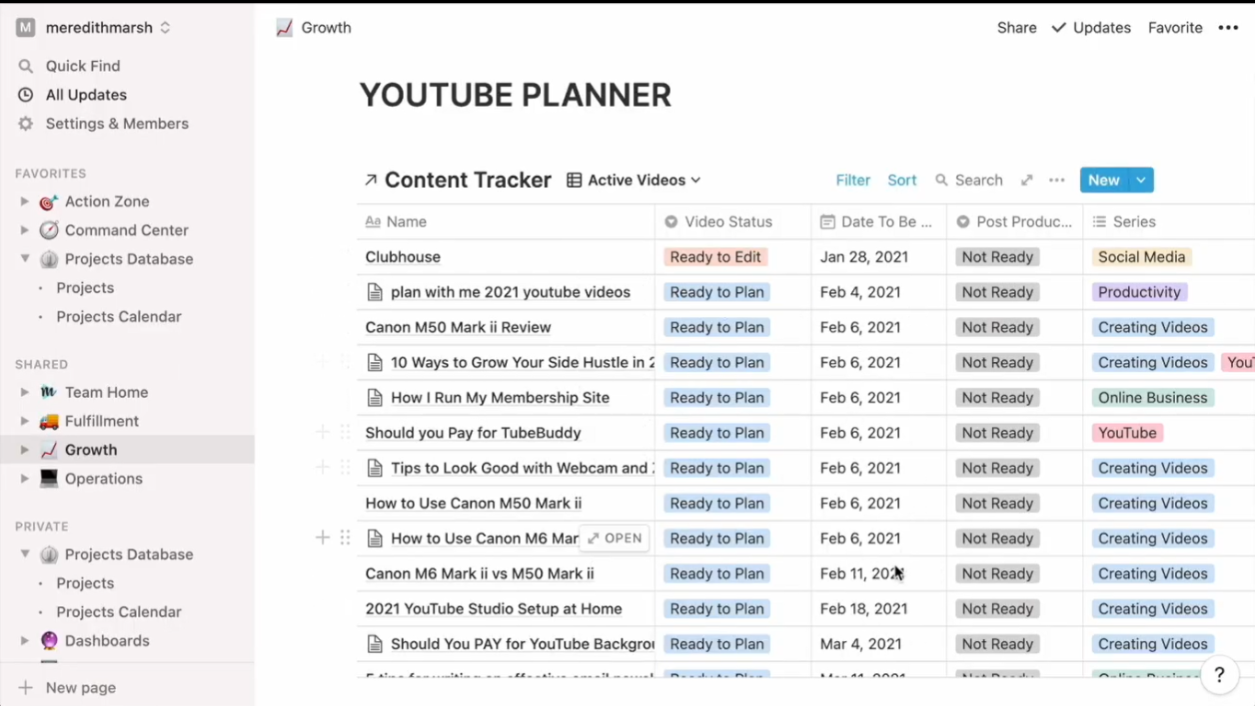Screen dimensions: 1255x706
Task: Click Sort in the database toolbar
Action: 902,180
